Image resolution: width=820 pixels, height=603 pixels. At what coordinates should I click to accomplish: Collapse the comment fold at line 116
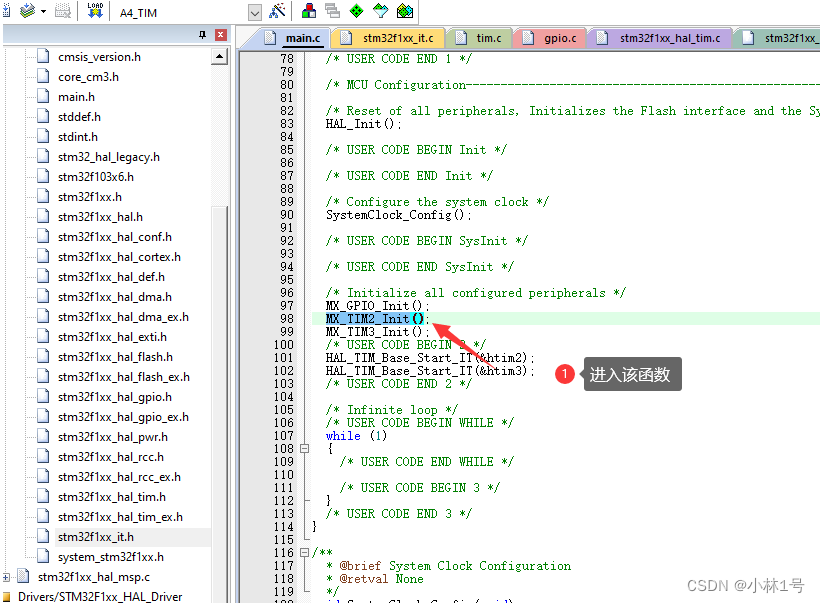click(304, 552)
